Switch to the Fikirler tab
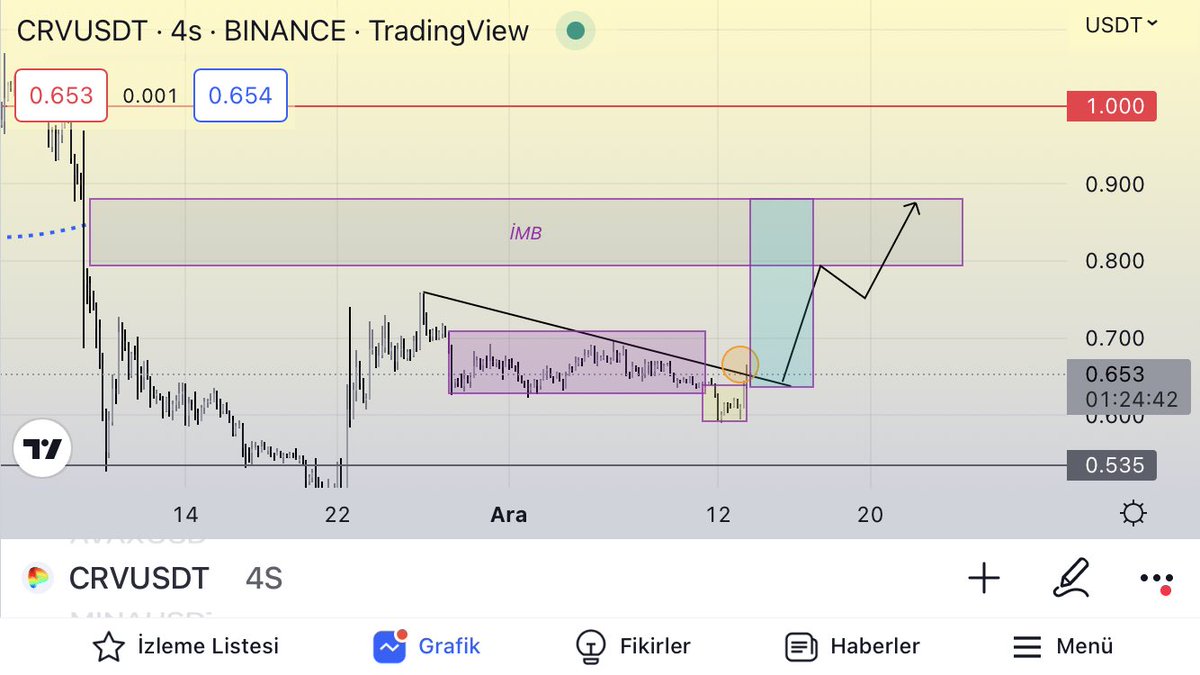1200x675 pixels. click(x=634, y=646)
